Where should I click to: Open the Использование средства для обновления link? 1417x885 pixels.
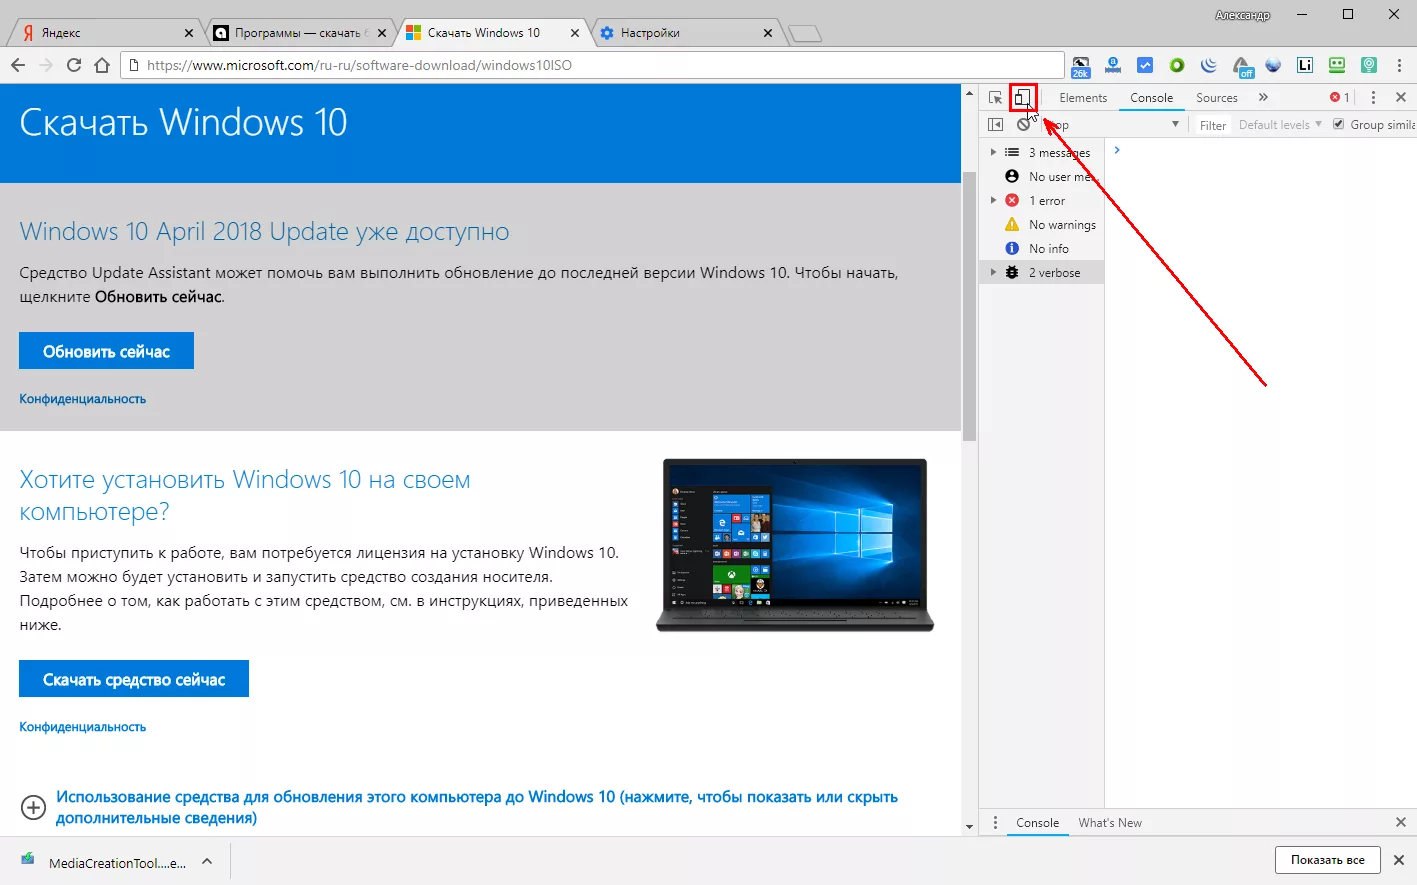coord(477,807)
